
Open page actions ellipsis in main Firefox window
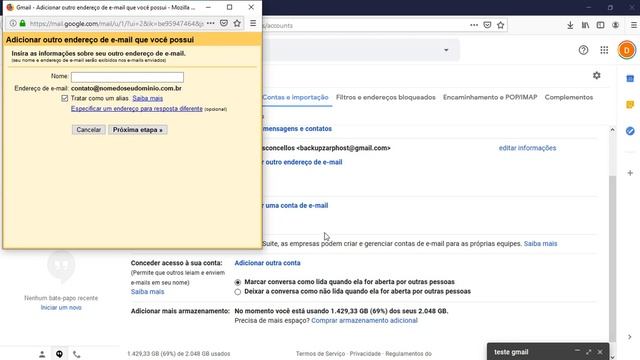[474, 25]
